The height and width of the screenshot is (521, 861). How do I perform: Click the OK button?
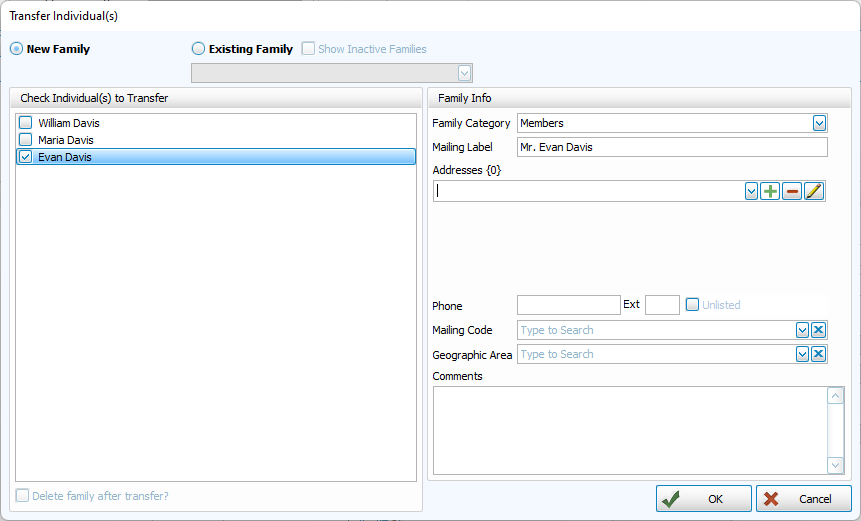tap(703, 498)
